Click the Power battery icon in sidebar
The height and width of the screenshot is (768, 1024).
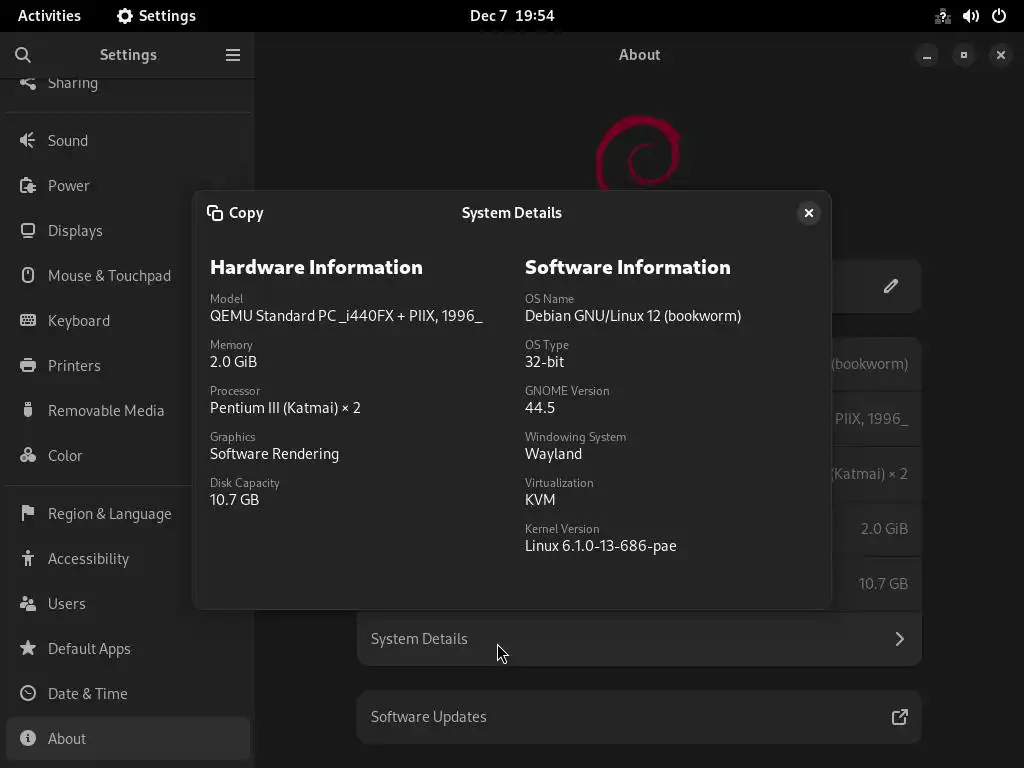tap(27, 185)
